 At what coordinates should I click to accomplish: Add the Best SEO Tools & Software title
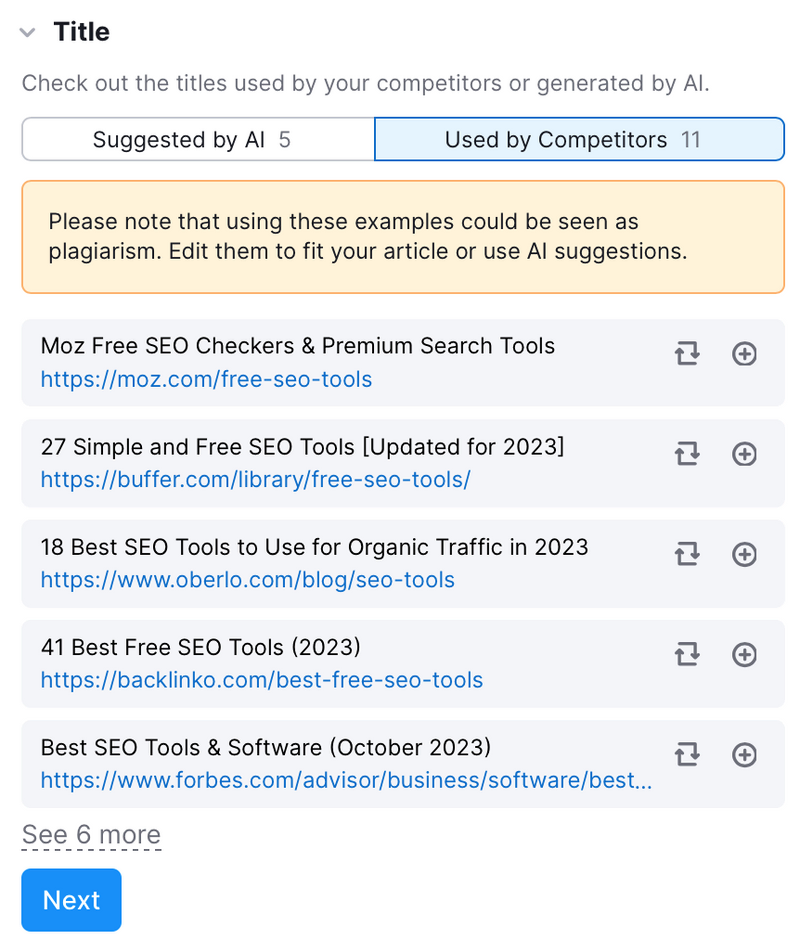744,755
